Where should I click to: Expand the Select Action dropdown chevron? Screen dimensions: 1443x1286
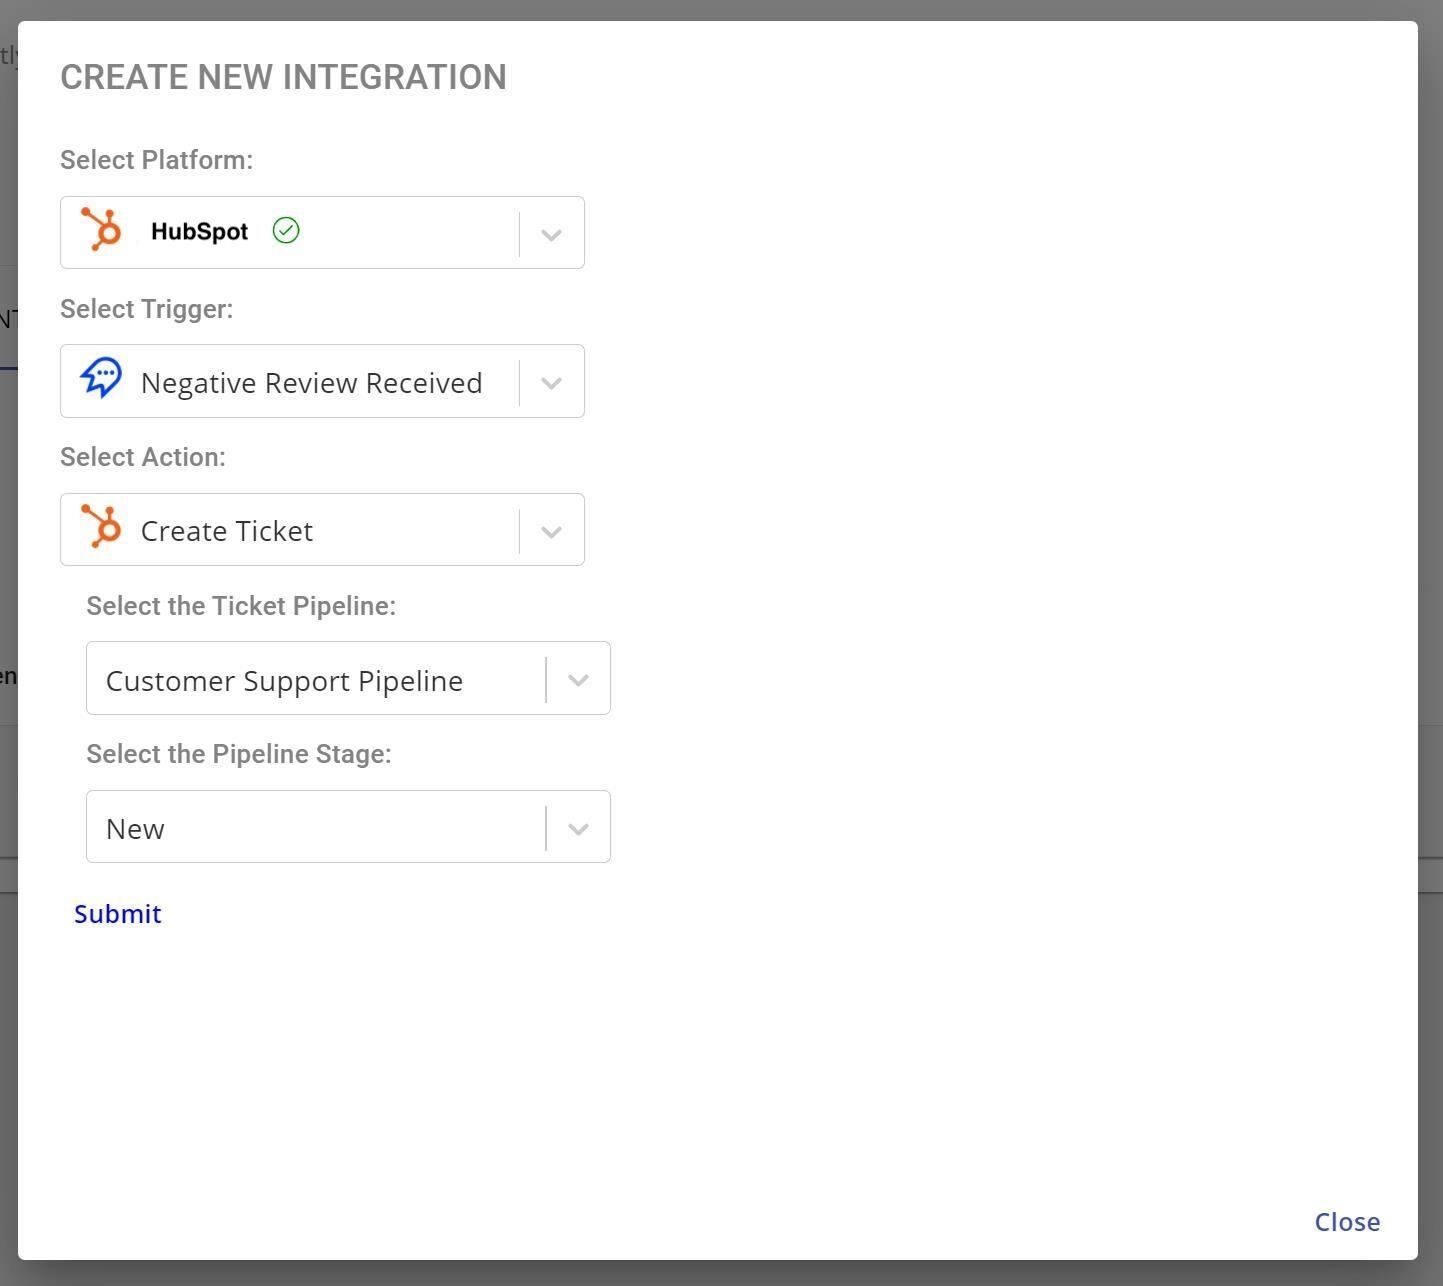551,531
